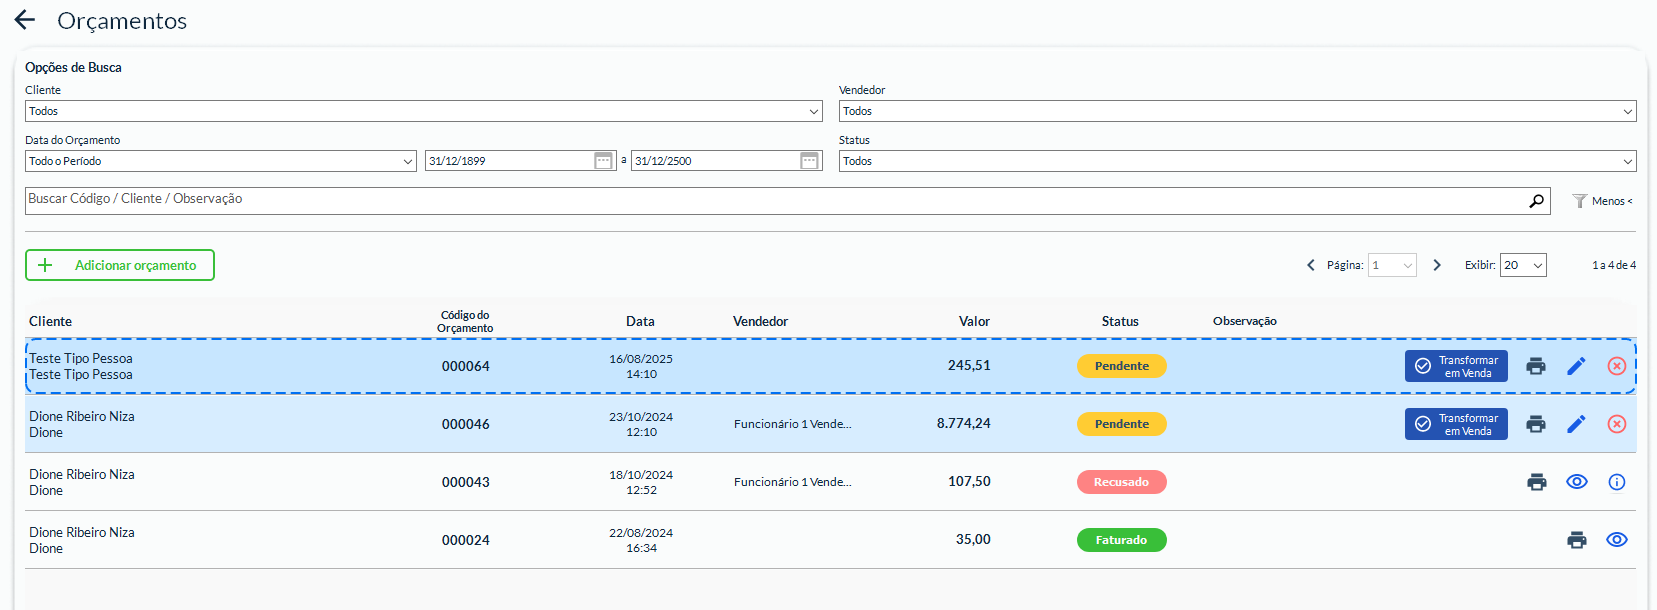Open info icon for budget 000043

pyautogui.click(x=1616, y=482)
